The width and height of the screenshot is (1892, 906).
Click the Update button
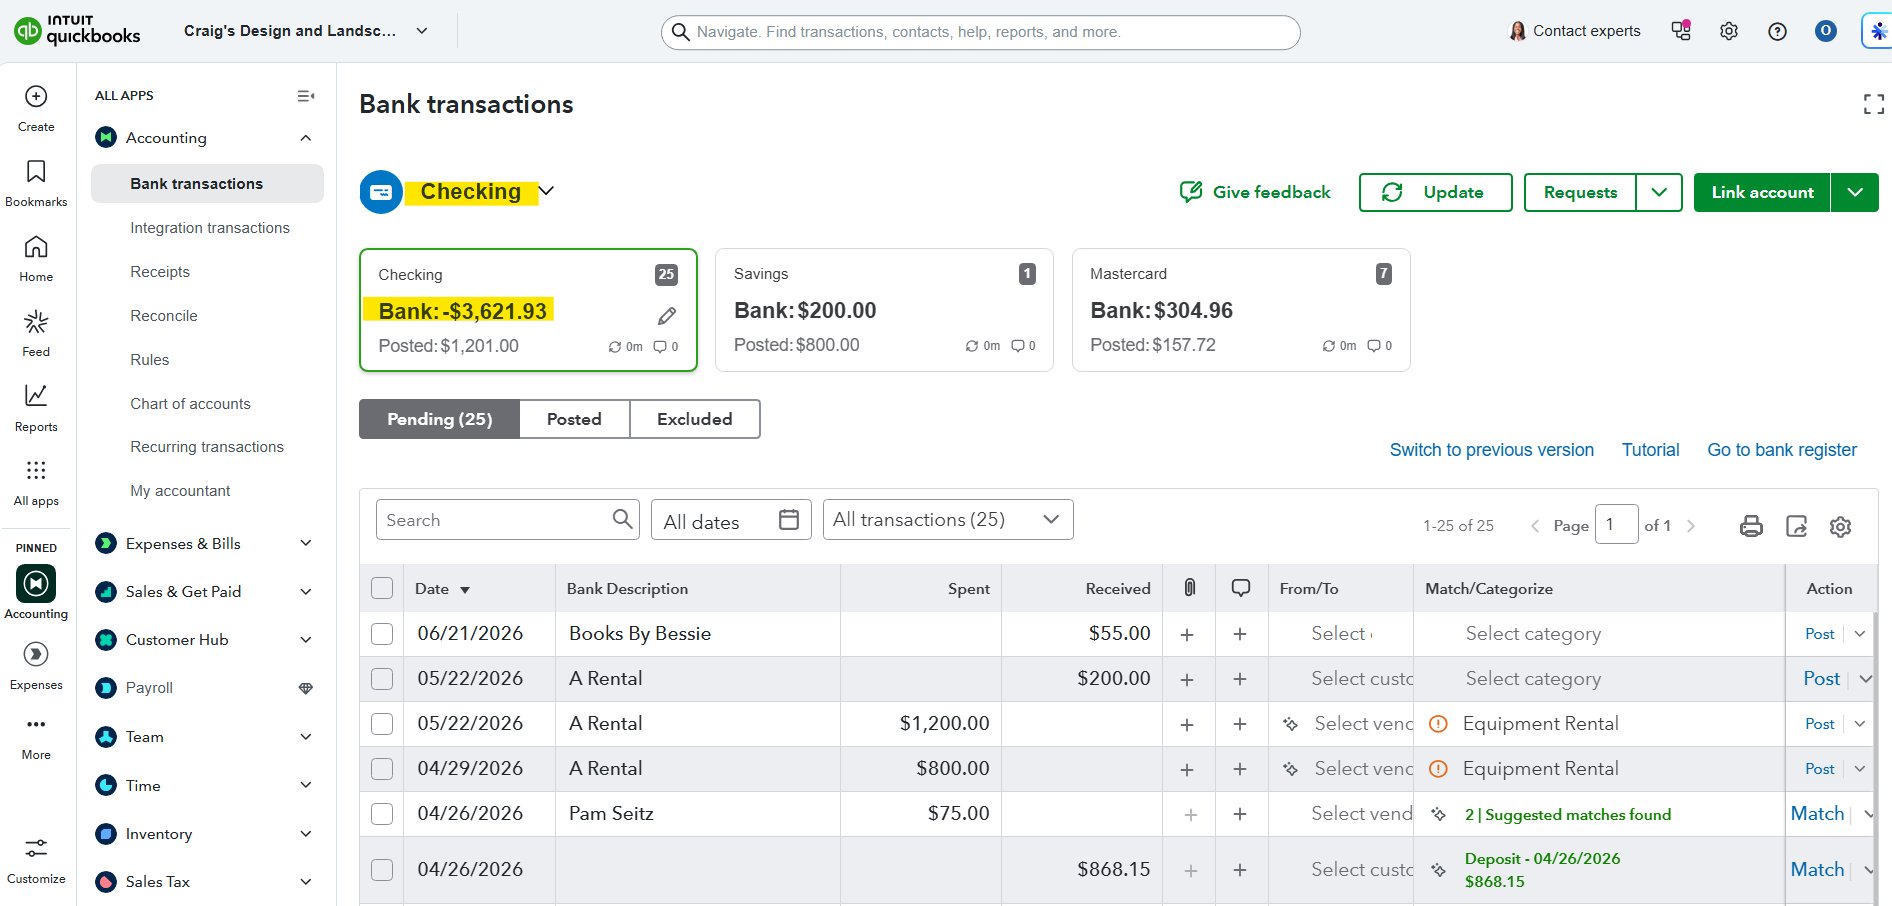[1435, 192]
